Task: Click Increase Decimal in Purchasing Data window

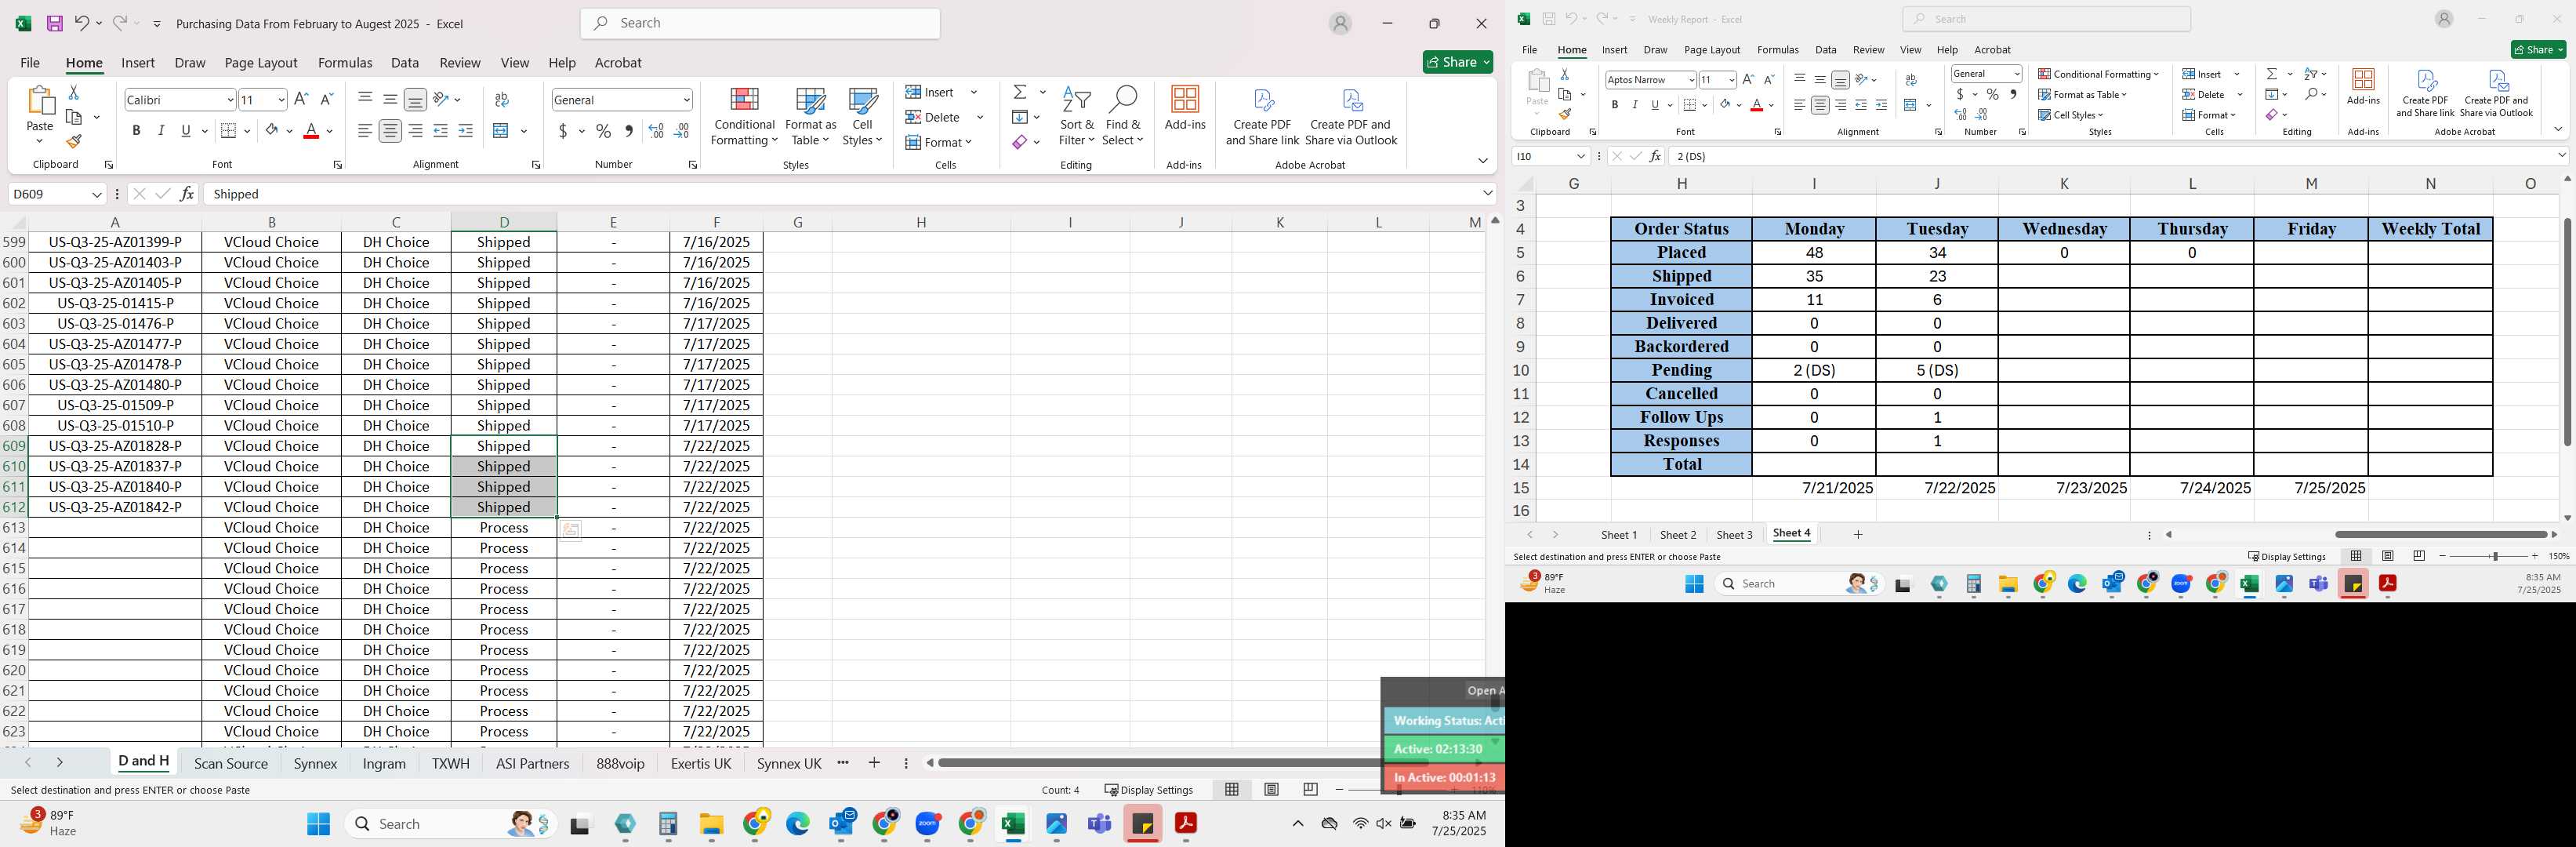Action: point(656,131)
